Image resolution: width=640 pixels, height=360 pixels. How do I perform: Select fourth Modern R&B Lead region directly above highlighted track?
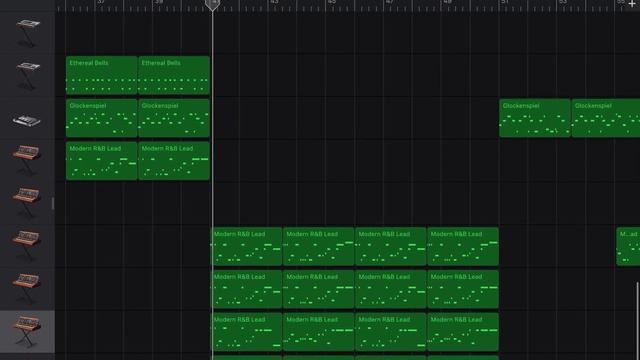click(x=463, y=289)
